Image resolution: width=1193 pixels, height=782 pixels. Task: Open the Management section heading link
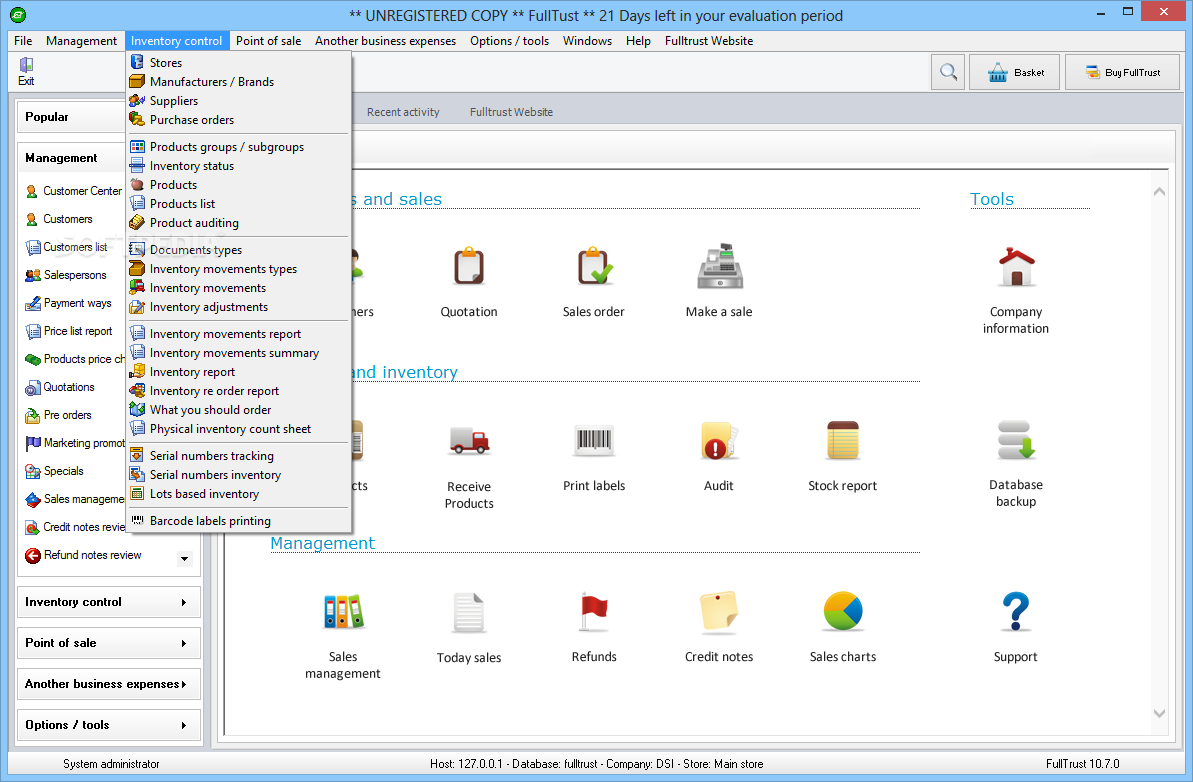(323, 543)
